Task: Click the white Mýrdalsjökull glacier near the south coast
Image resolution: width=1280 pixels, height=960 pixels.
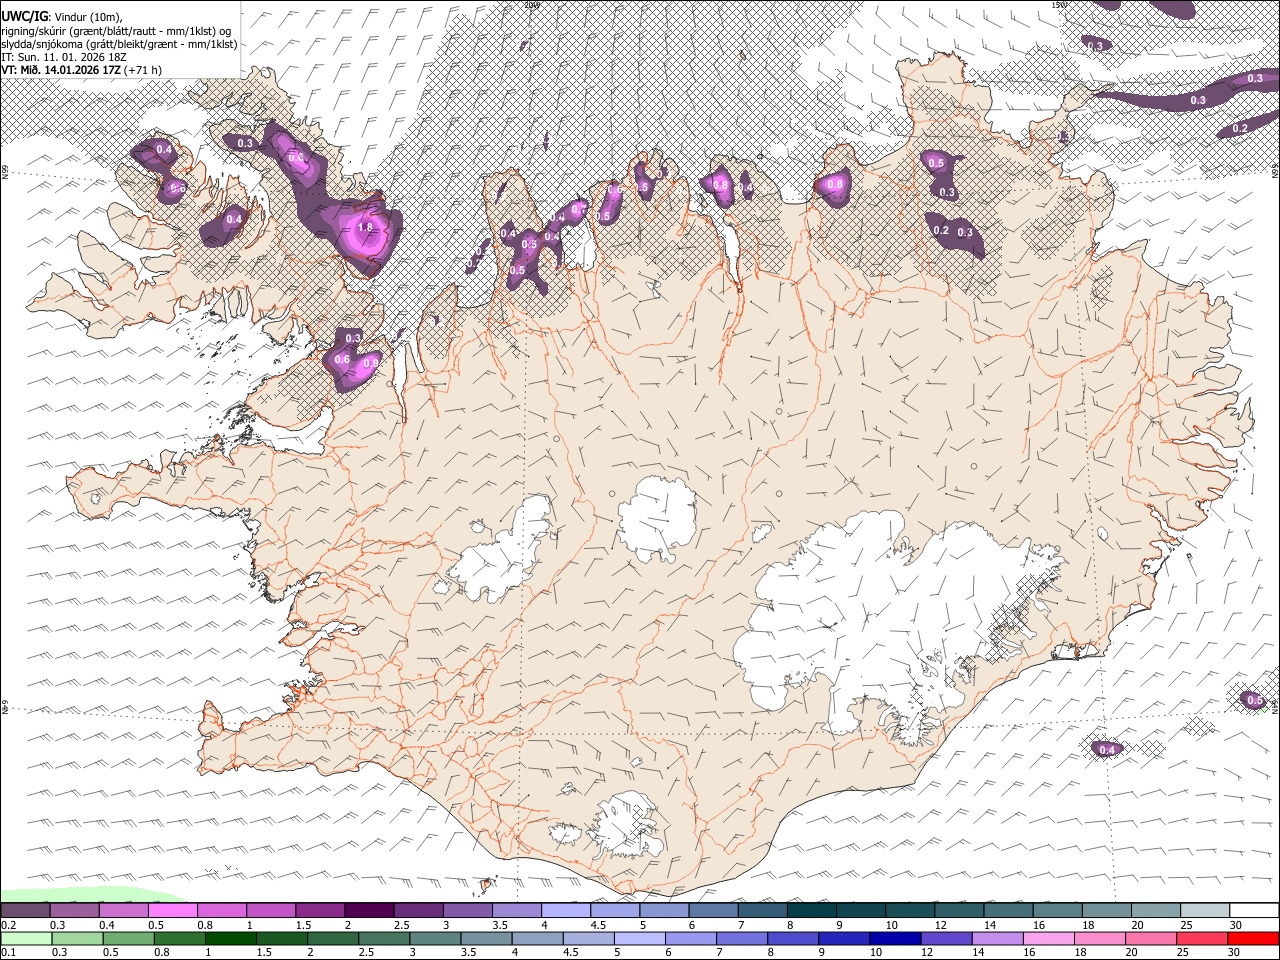Action: tap(628, 823)
